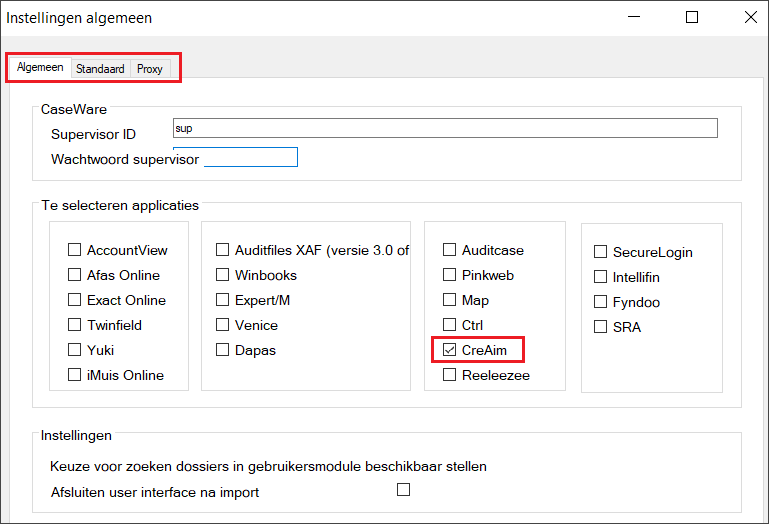Image resolution: width=769 pixels, height=524 pixels.
Task: Tick the Afas Online checkbox
Action: pyautogui.click(x=74, y=275)
